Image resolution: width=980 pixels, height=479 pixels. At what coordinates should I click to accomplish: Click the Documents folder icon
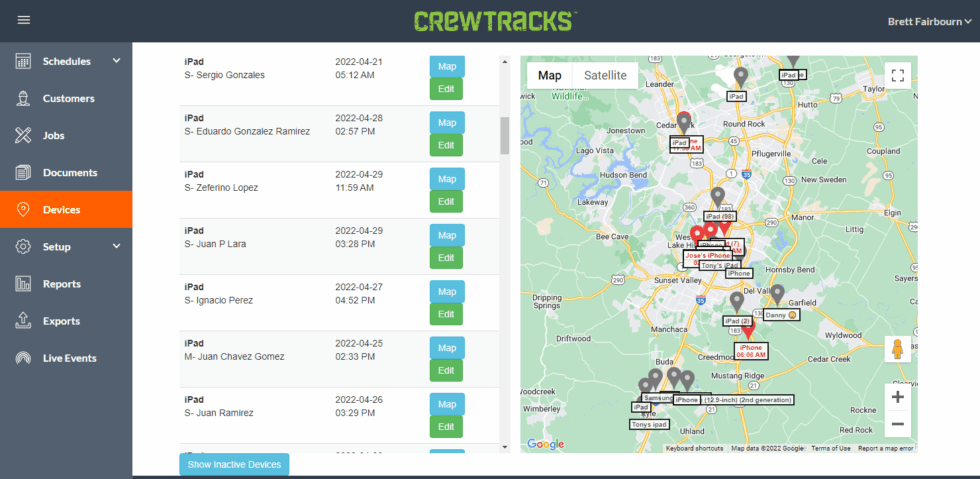click(x=24, y=173)
